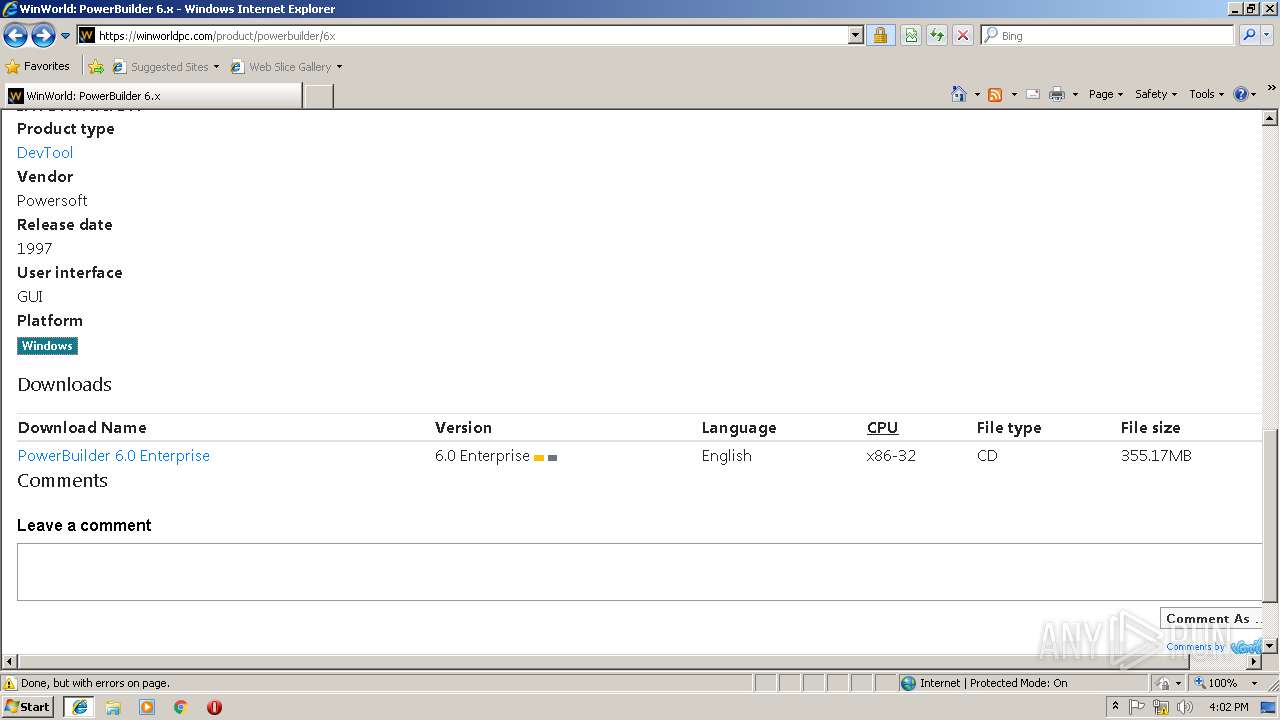1280x720 pixels.
Task: Open the Page menu
Action: (1106, 94)
